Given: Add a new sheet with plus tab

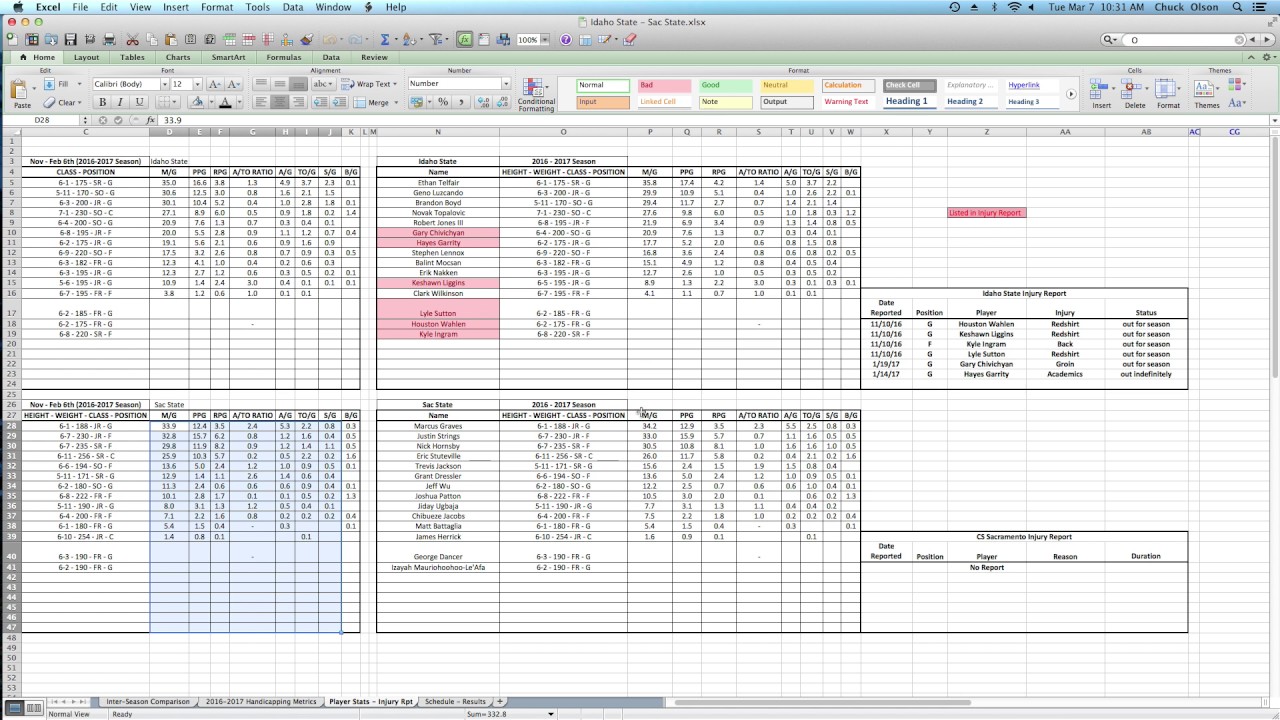Looking at the screenshot, I should click(500, 702).
